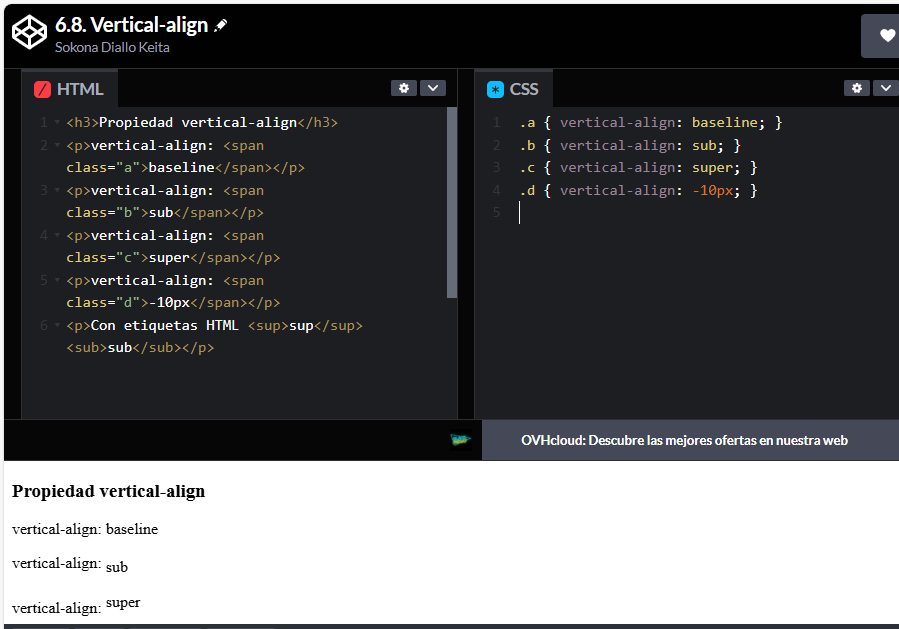Click class="b" sub code line
This screenshot has width=899, height=629.
click(x=165, y=212)
